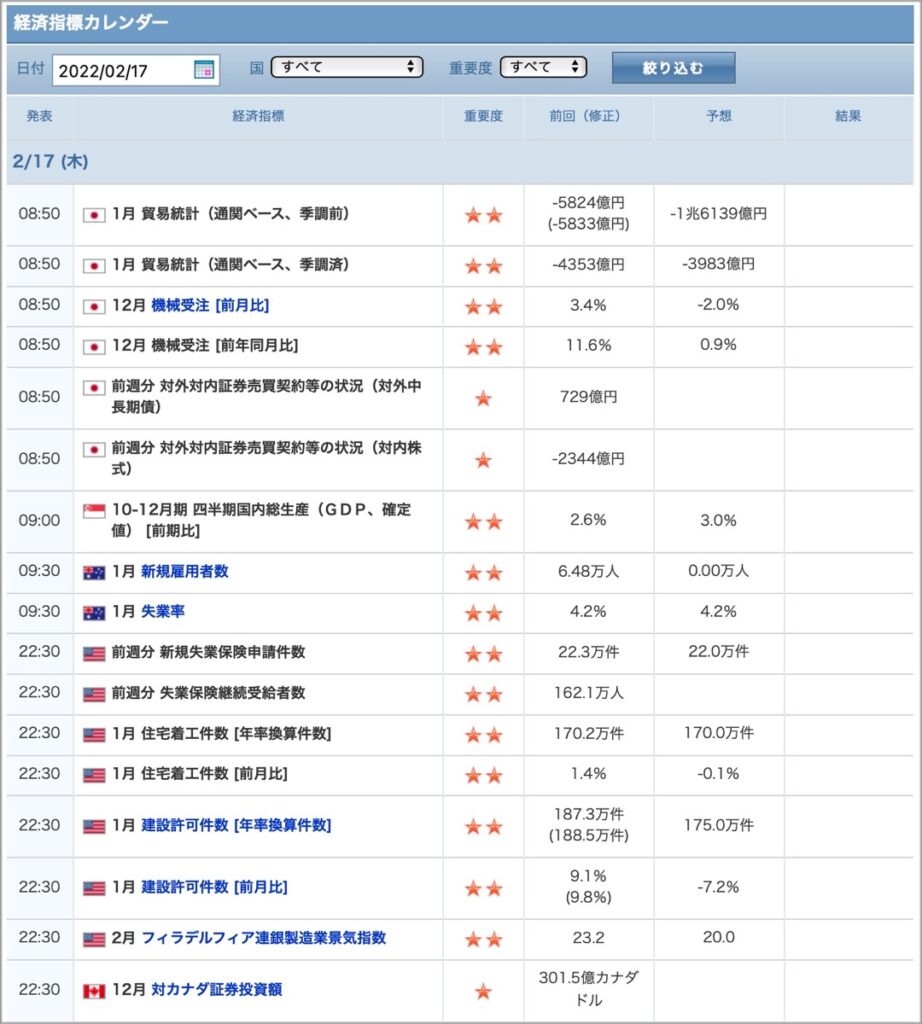Click 1月 住宅着工件数 [前月比] indicator text
Image resolution: width=922 pixels, height=1024 pixels.
[x=200, y=774]
